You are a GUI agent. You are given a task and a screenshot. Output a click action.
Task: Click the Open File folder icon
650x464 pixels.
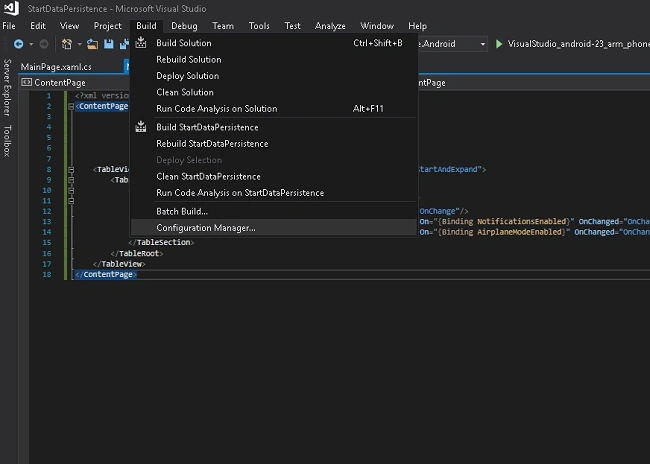pos(92,44)
